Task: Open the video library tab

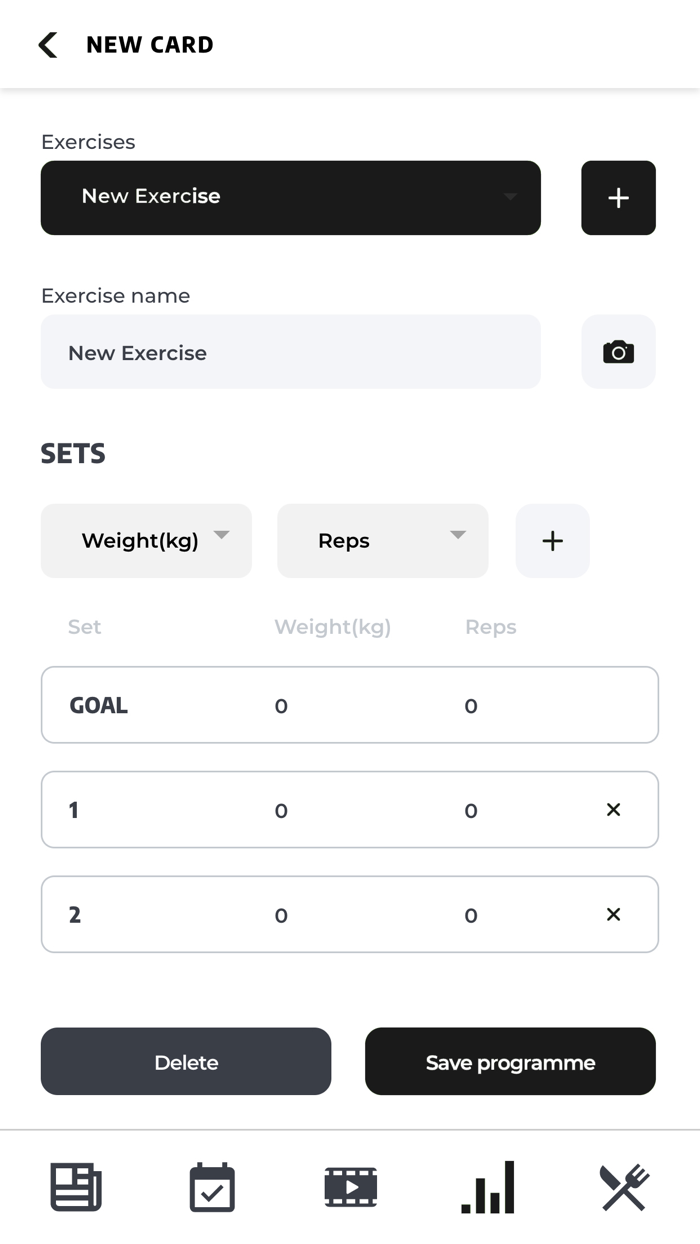Action: coord(350,1187)
